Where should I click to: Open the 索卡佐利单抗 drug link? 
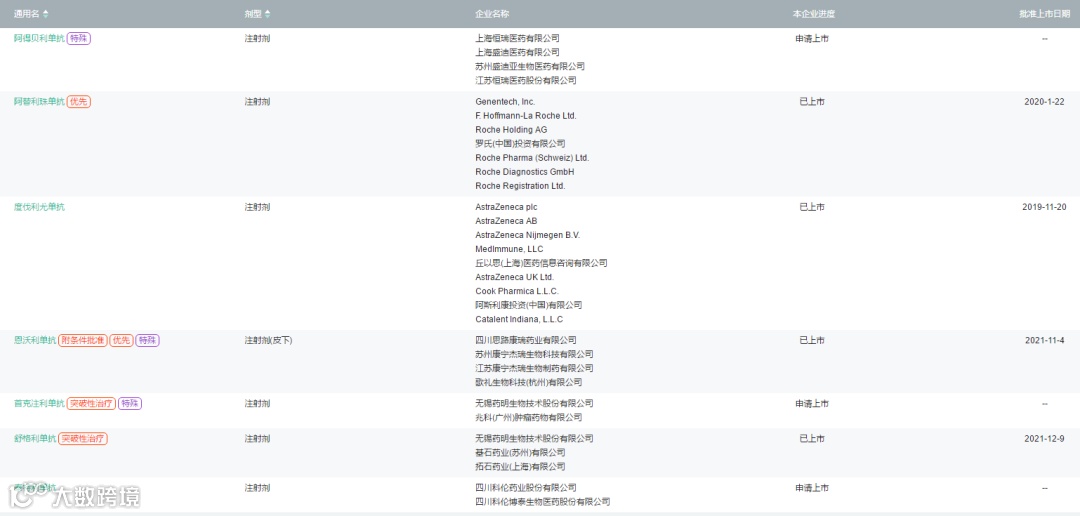[x=39, y=404]
